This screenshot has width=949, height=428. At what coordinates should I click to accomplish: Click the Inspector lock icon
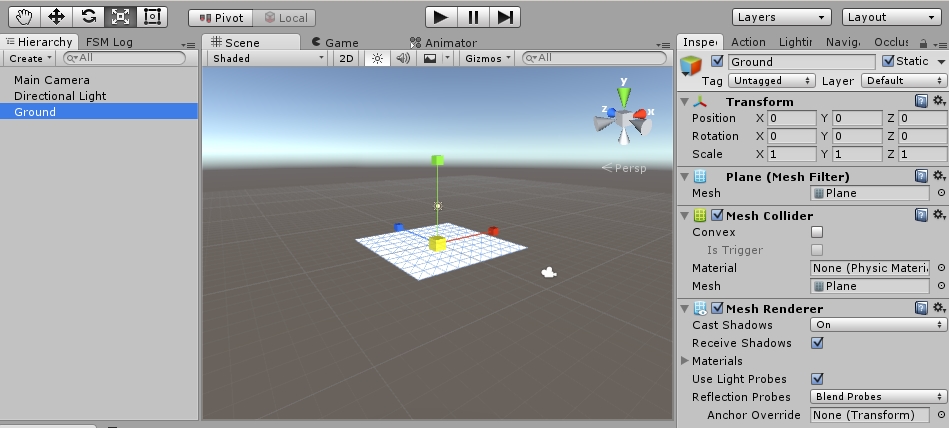923,43
